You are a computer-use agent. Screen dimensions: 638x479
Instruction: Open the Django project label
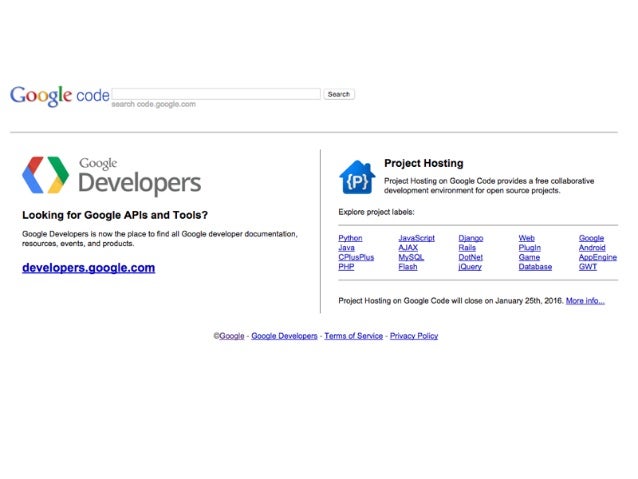click(471, 238)
